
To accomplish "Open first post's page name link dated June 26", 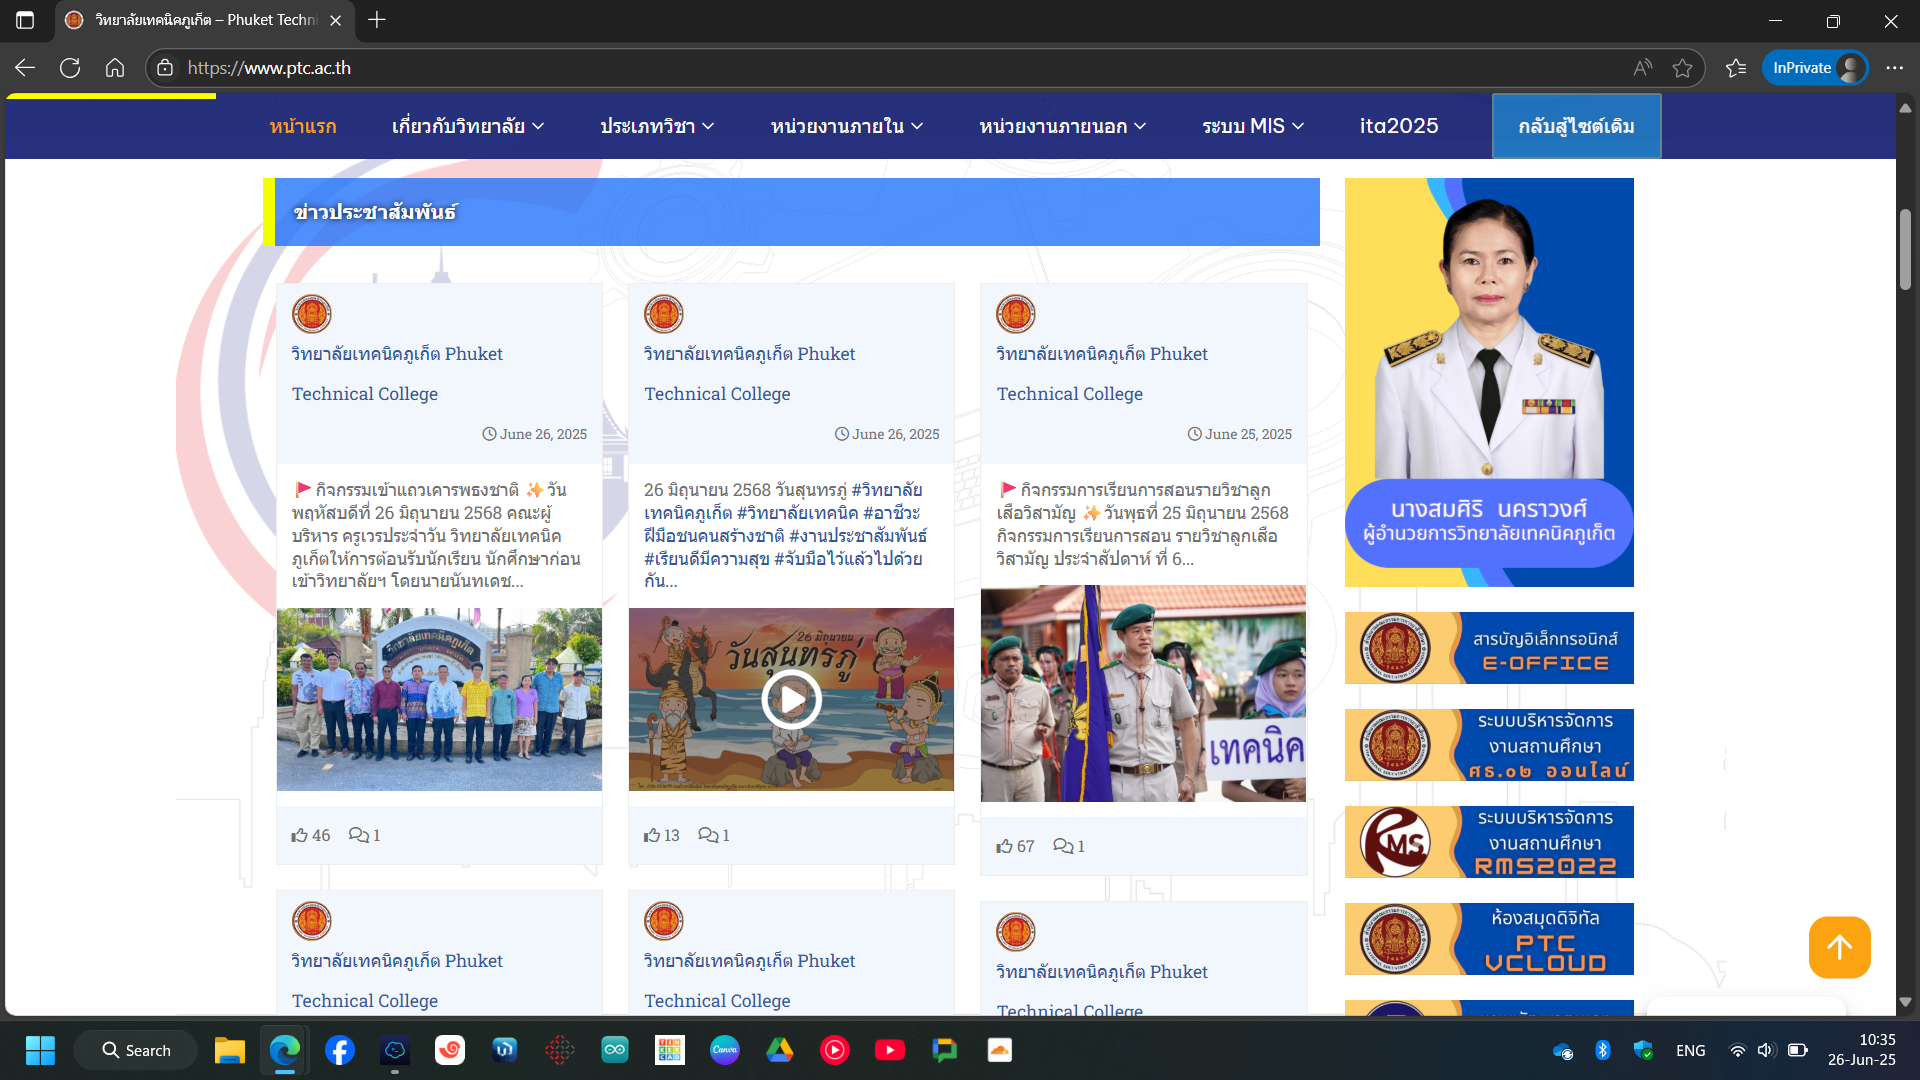I will click(397, 373).
